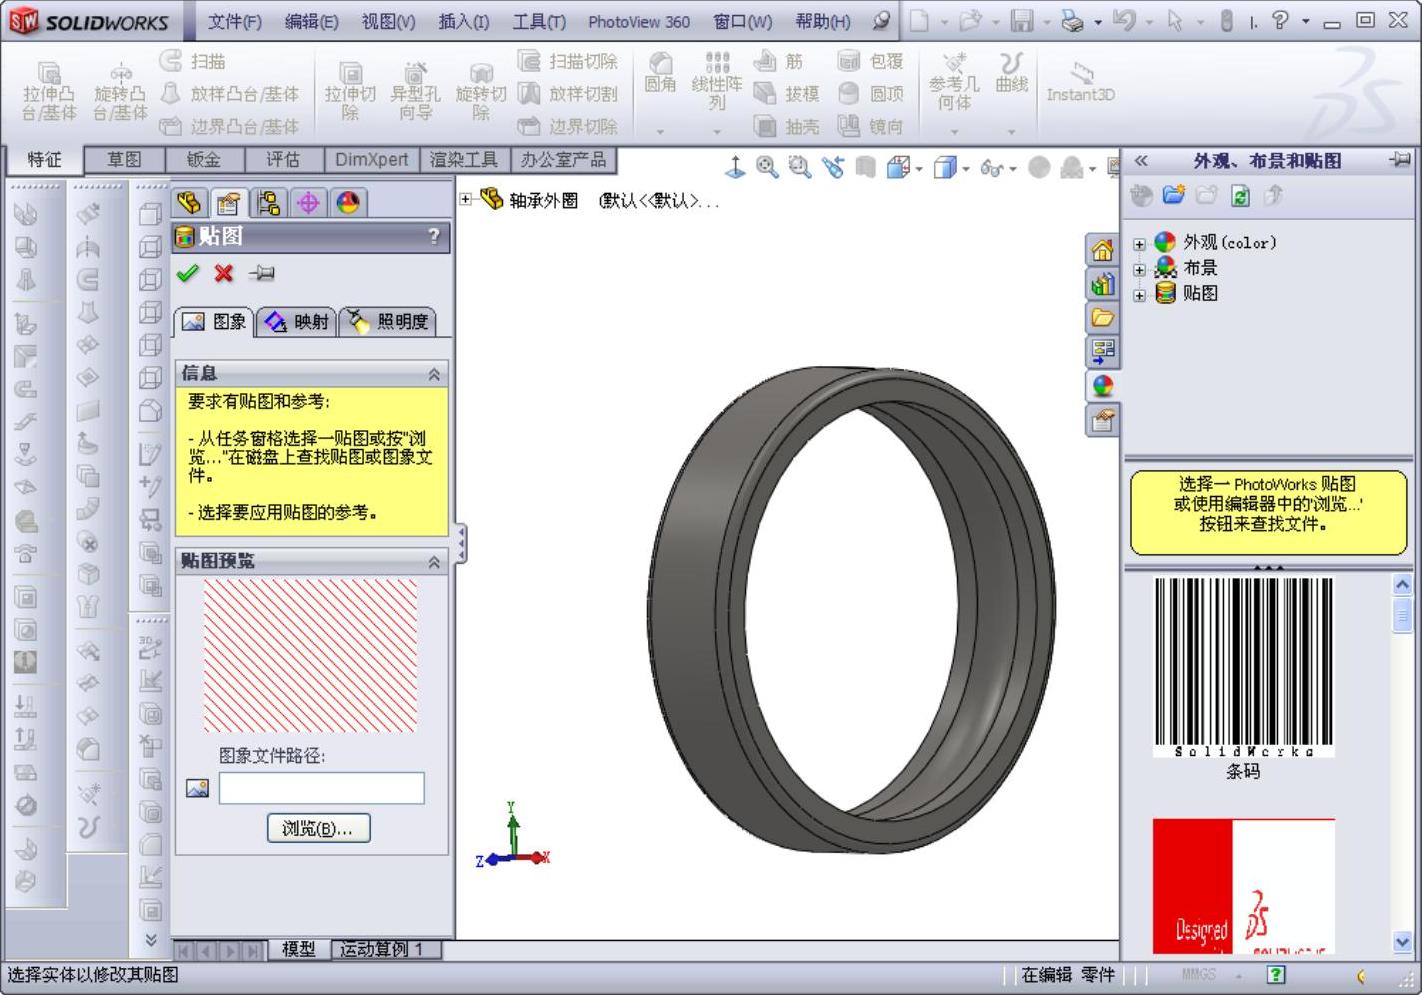Select the Designed DS decal thumbnail
This screenshot has height=995, width=1422.
pos(1244,886)
